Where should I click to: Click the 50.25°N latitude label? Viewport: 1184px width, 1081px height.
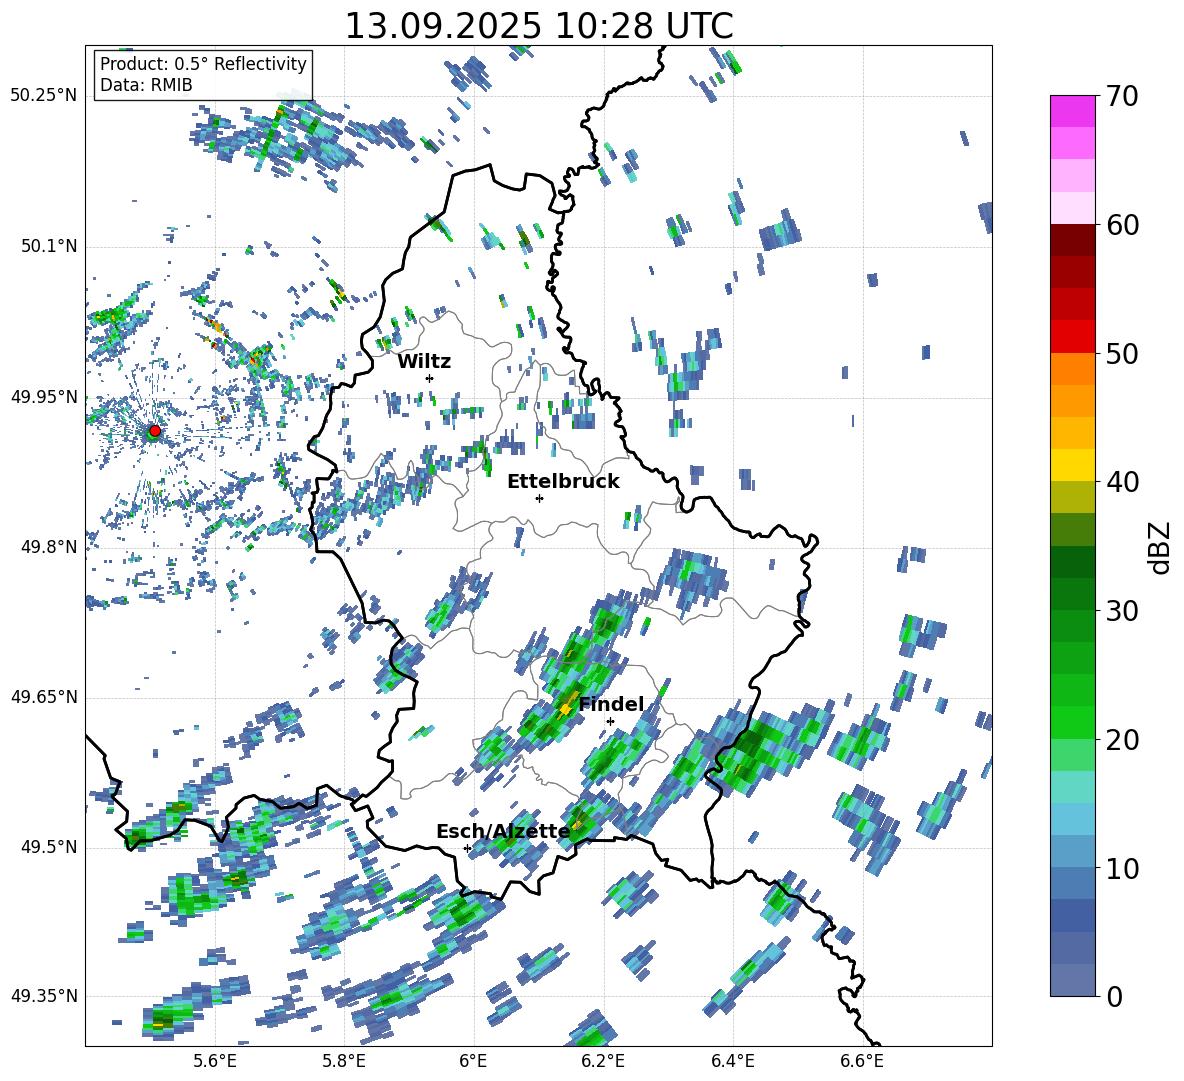pyautogui.click(x=44, y=96)
